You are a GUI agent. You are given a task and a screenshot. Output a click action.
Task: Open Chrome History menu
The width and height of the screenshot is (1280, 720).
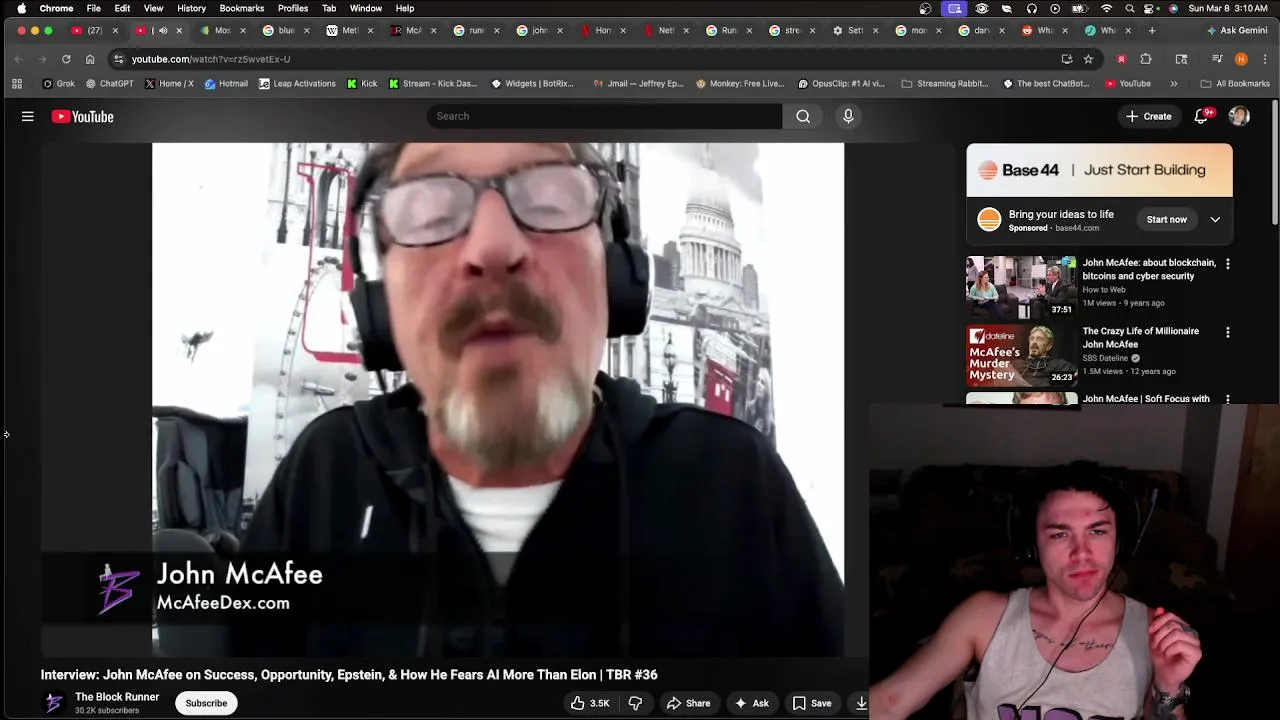click(x=191, y=8)
